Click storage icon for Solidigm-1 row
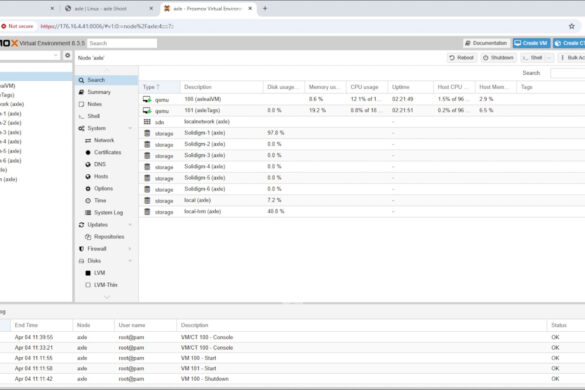Screen dimensions: 585x390 (147, 133)
